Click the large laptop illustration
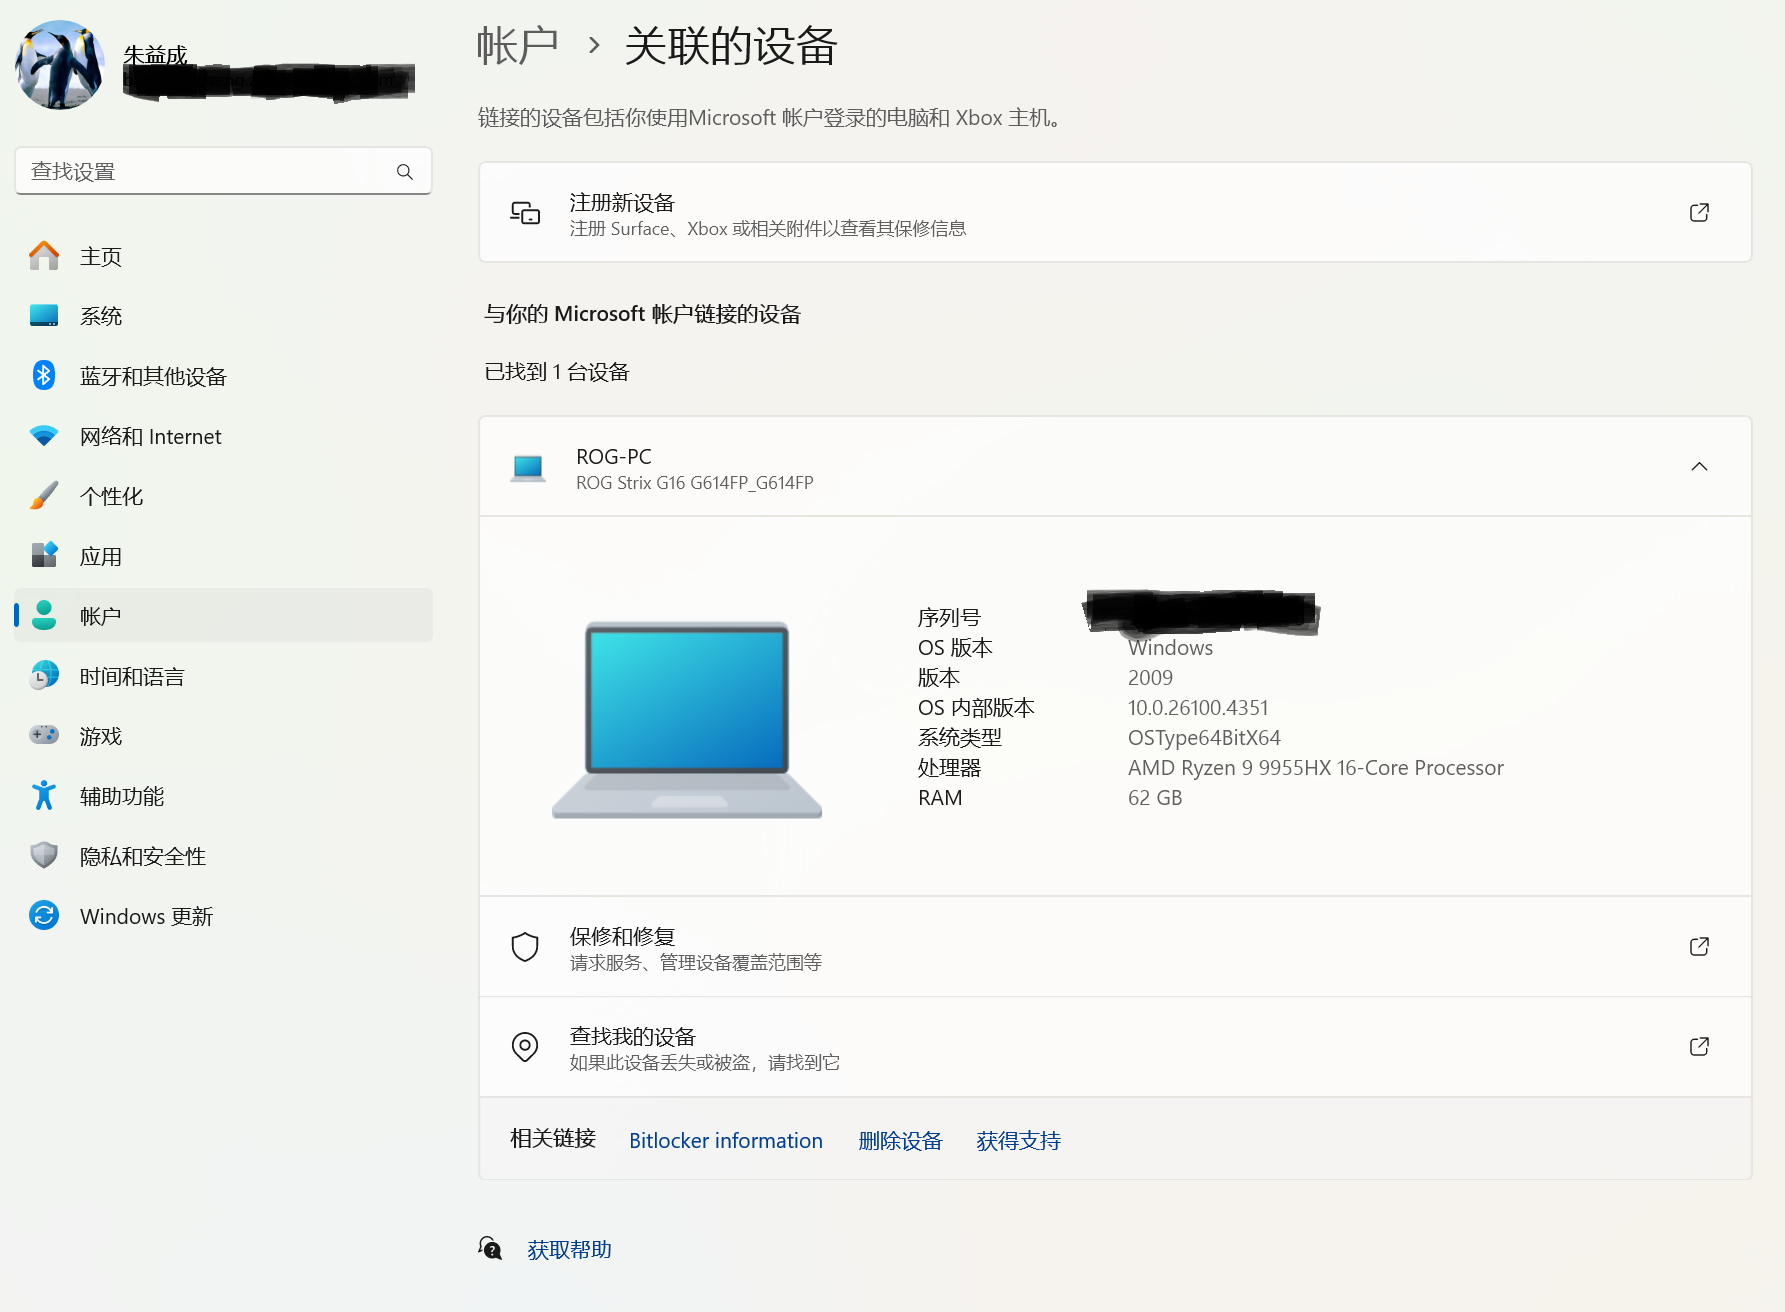Screen dimensions: 1785x1312 (687, 720)
